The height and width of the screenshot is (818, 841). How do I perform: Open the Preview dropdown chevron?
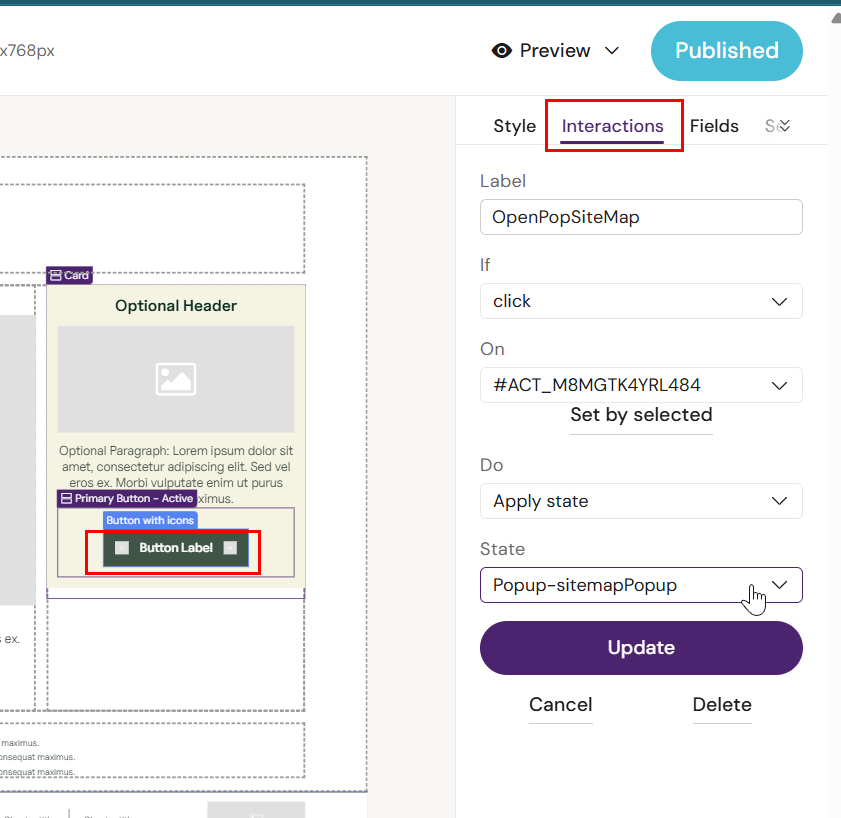(612, 51)
